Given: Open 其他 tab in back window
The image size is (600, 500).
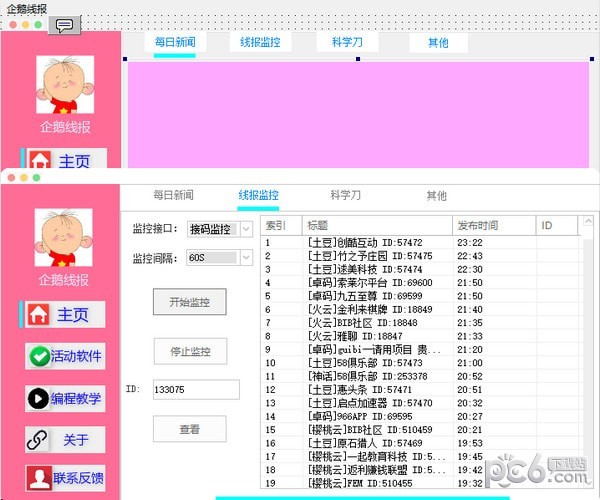Looking at the screenshot, I should pyautogui.click(x=439, y=42).
